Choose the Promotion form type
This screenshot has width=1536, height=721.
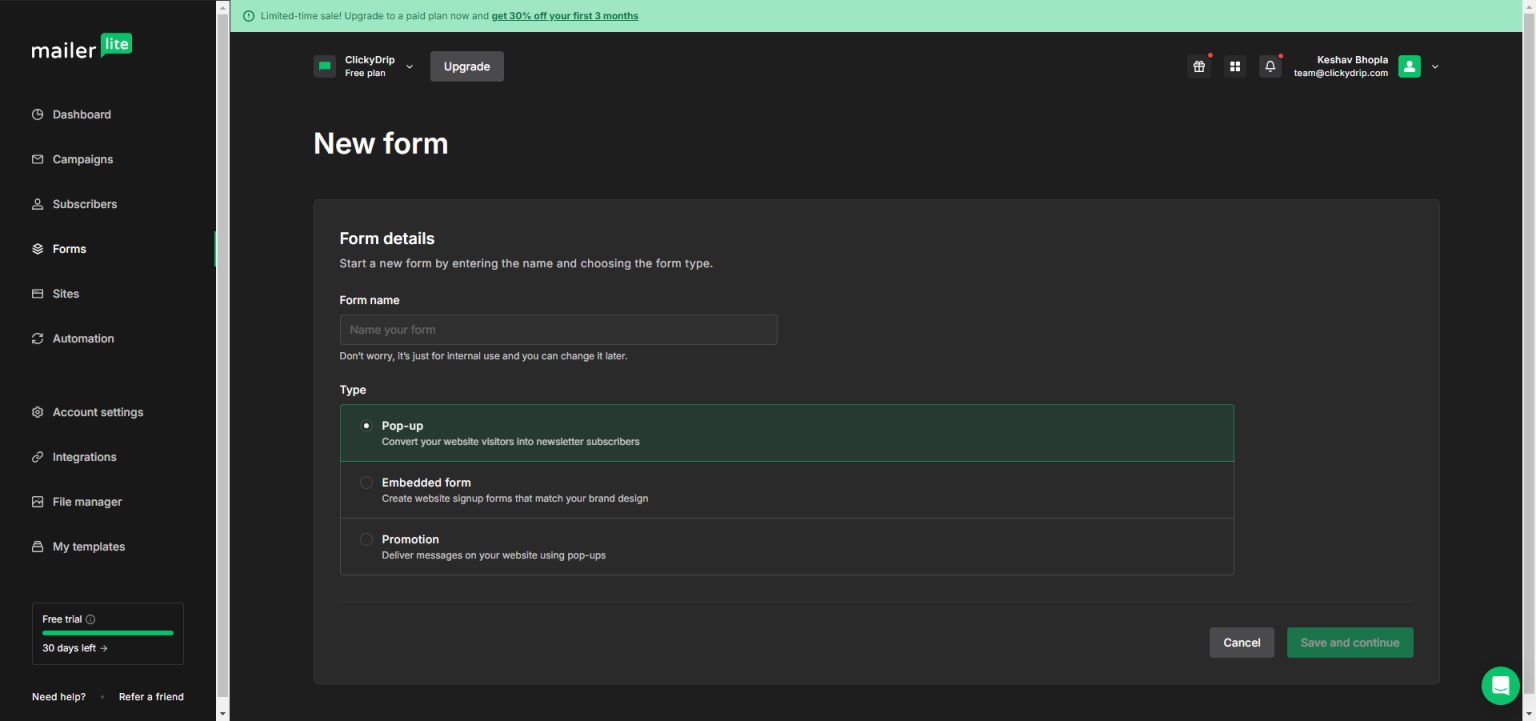[366, 540]
